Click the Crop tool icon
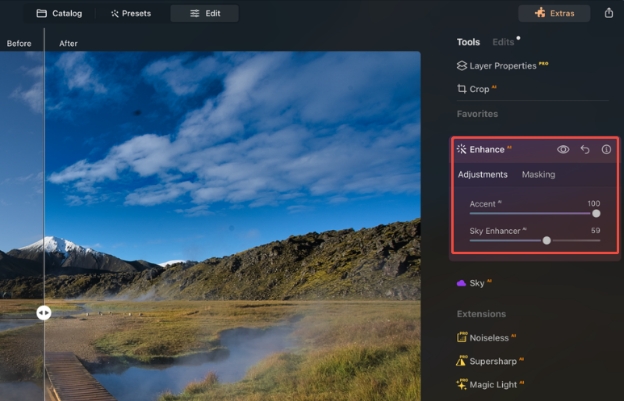 point(462,89)
